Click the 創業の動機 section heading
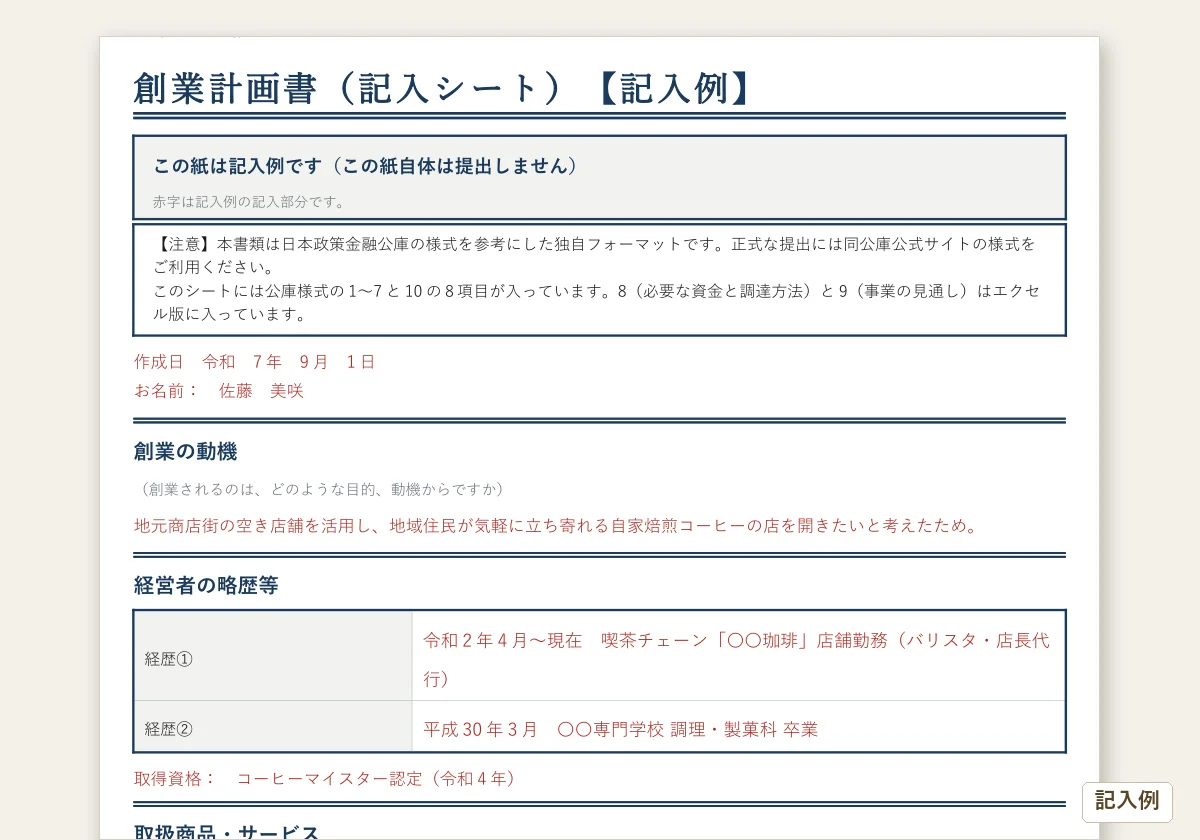 tap(186, 452)
